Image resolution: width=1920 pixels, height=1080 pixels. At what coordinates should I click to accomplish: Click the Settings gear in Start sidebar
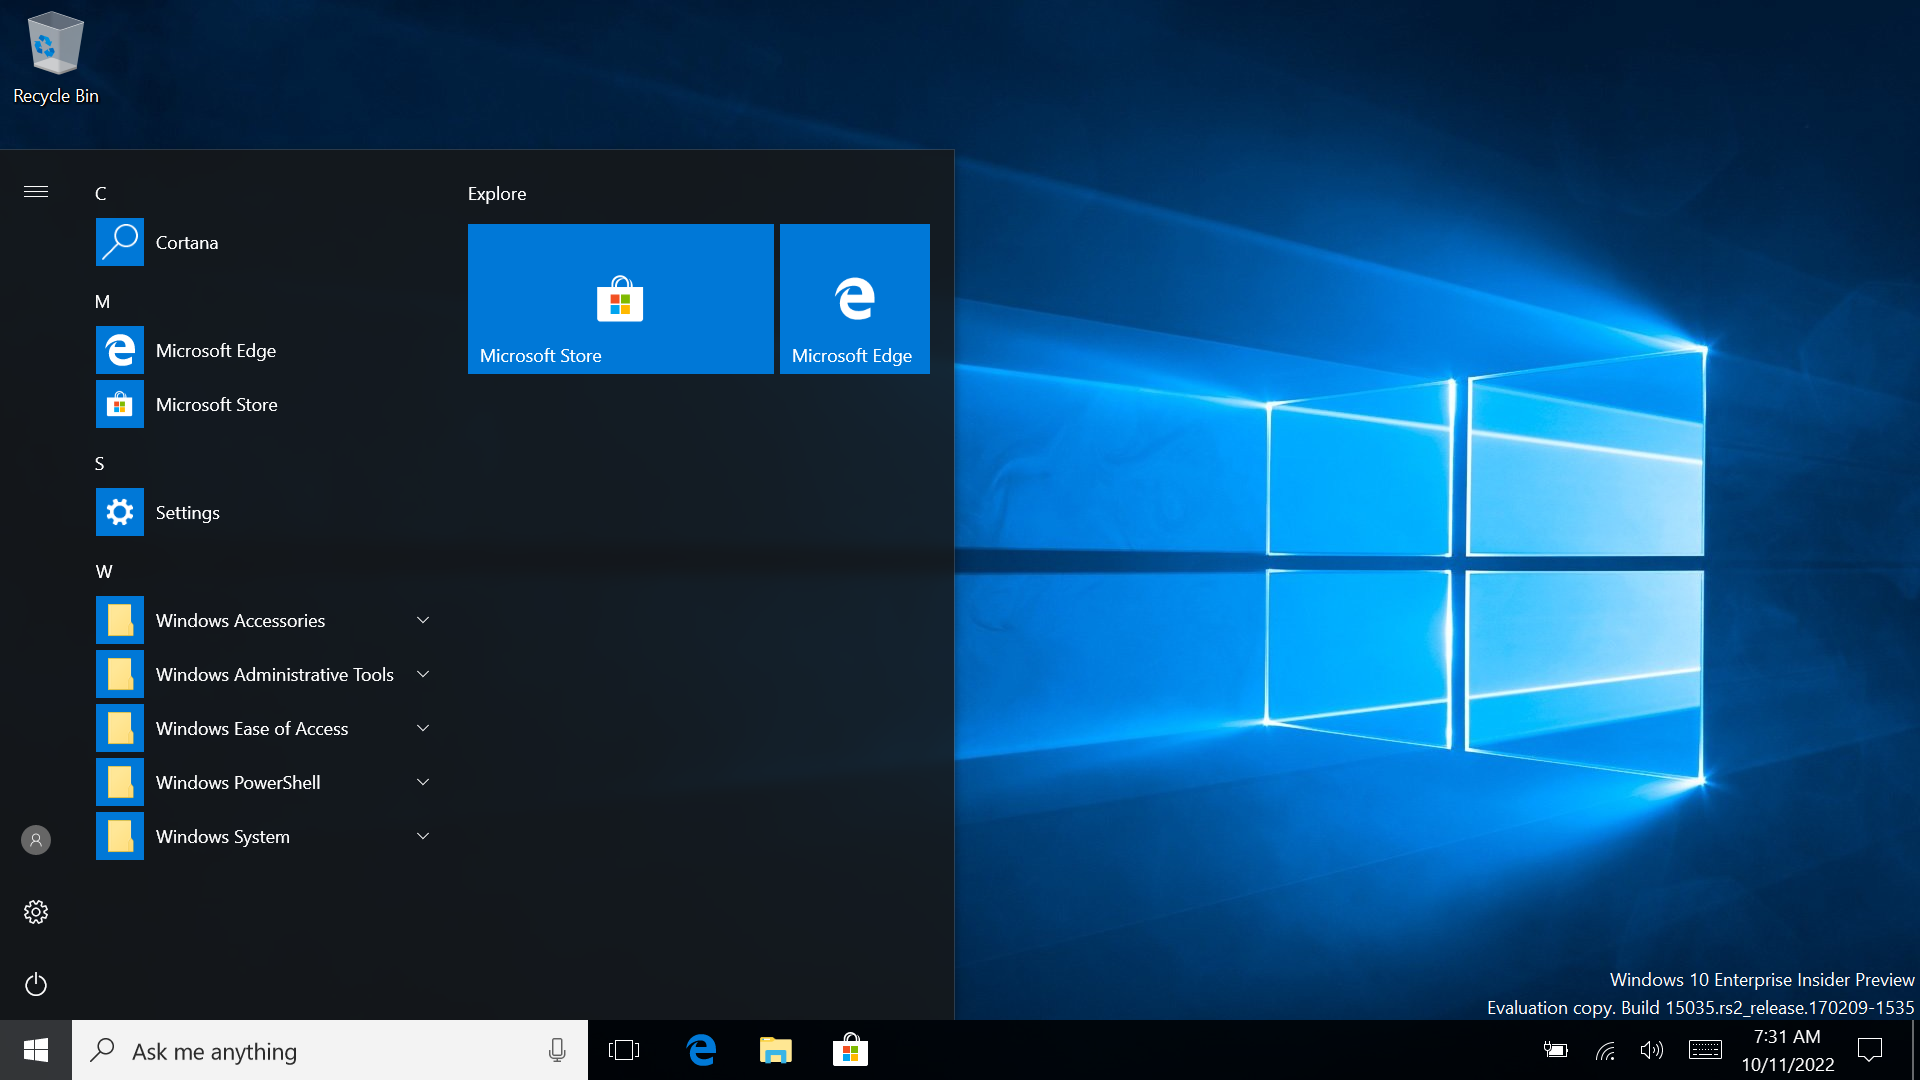pyautogui.click(x=36, y=912)
